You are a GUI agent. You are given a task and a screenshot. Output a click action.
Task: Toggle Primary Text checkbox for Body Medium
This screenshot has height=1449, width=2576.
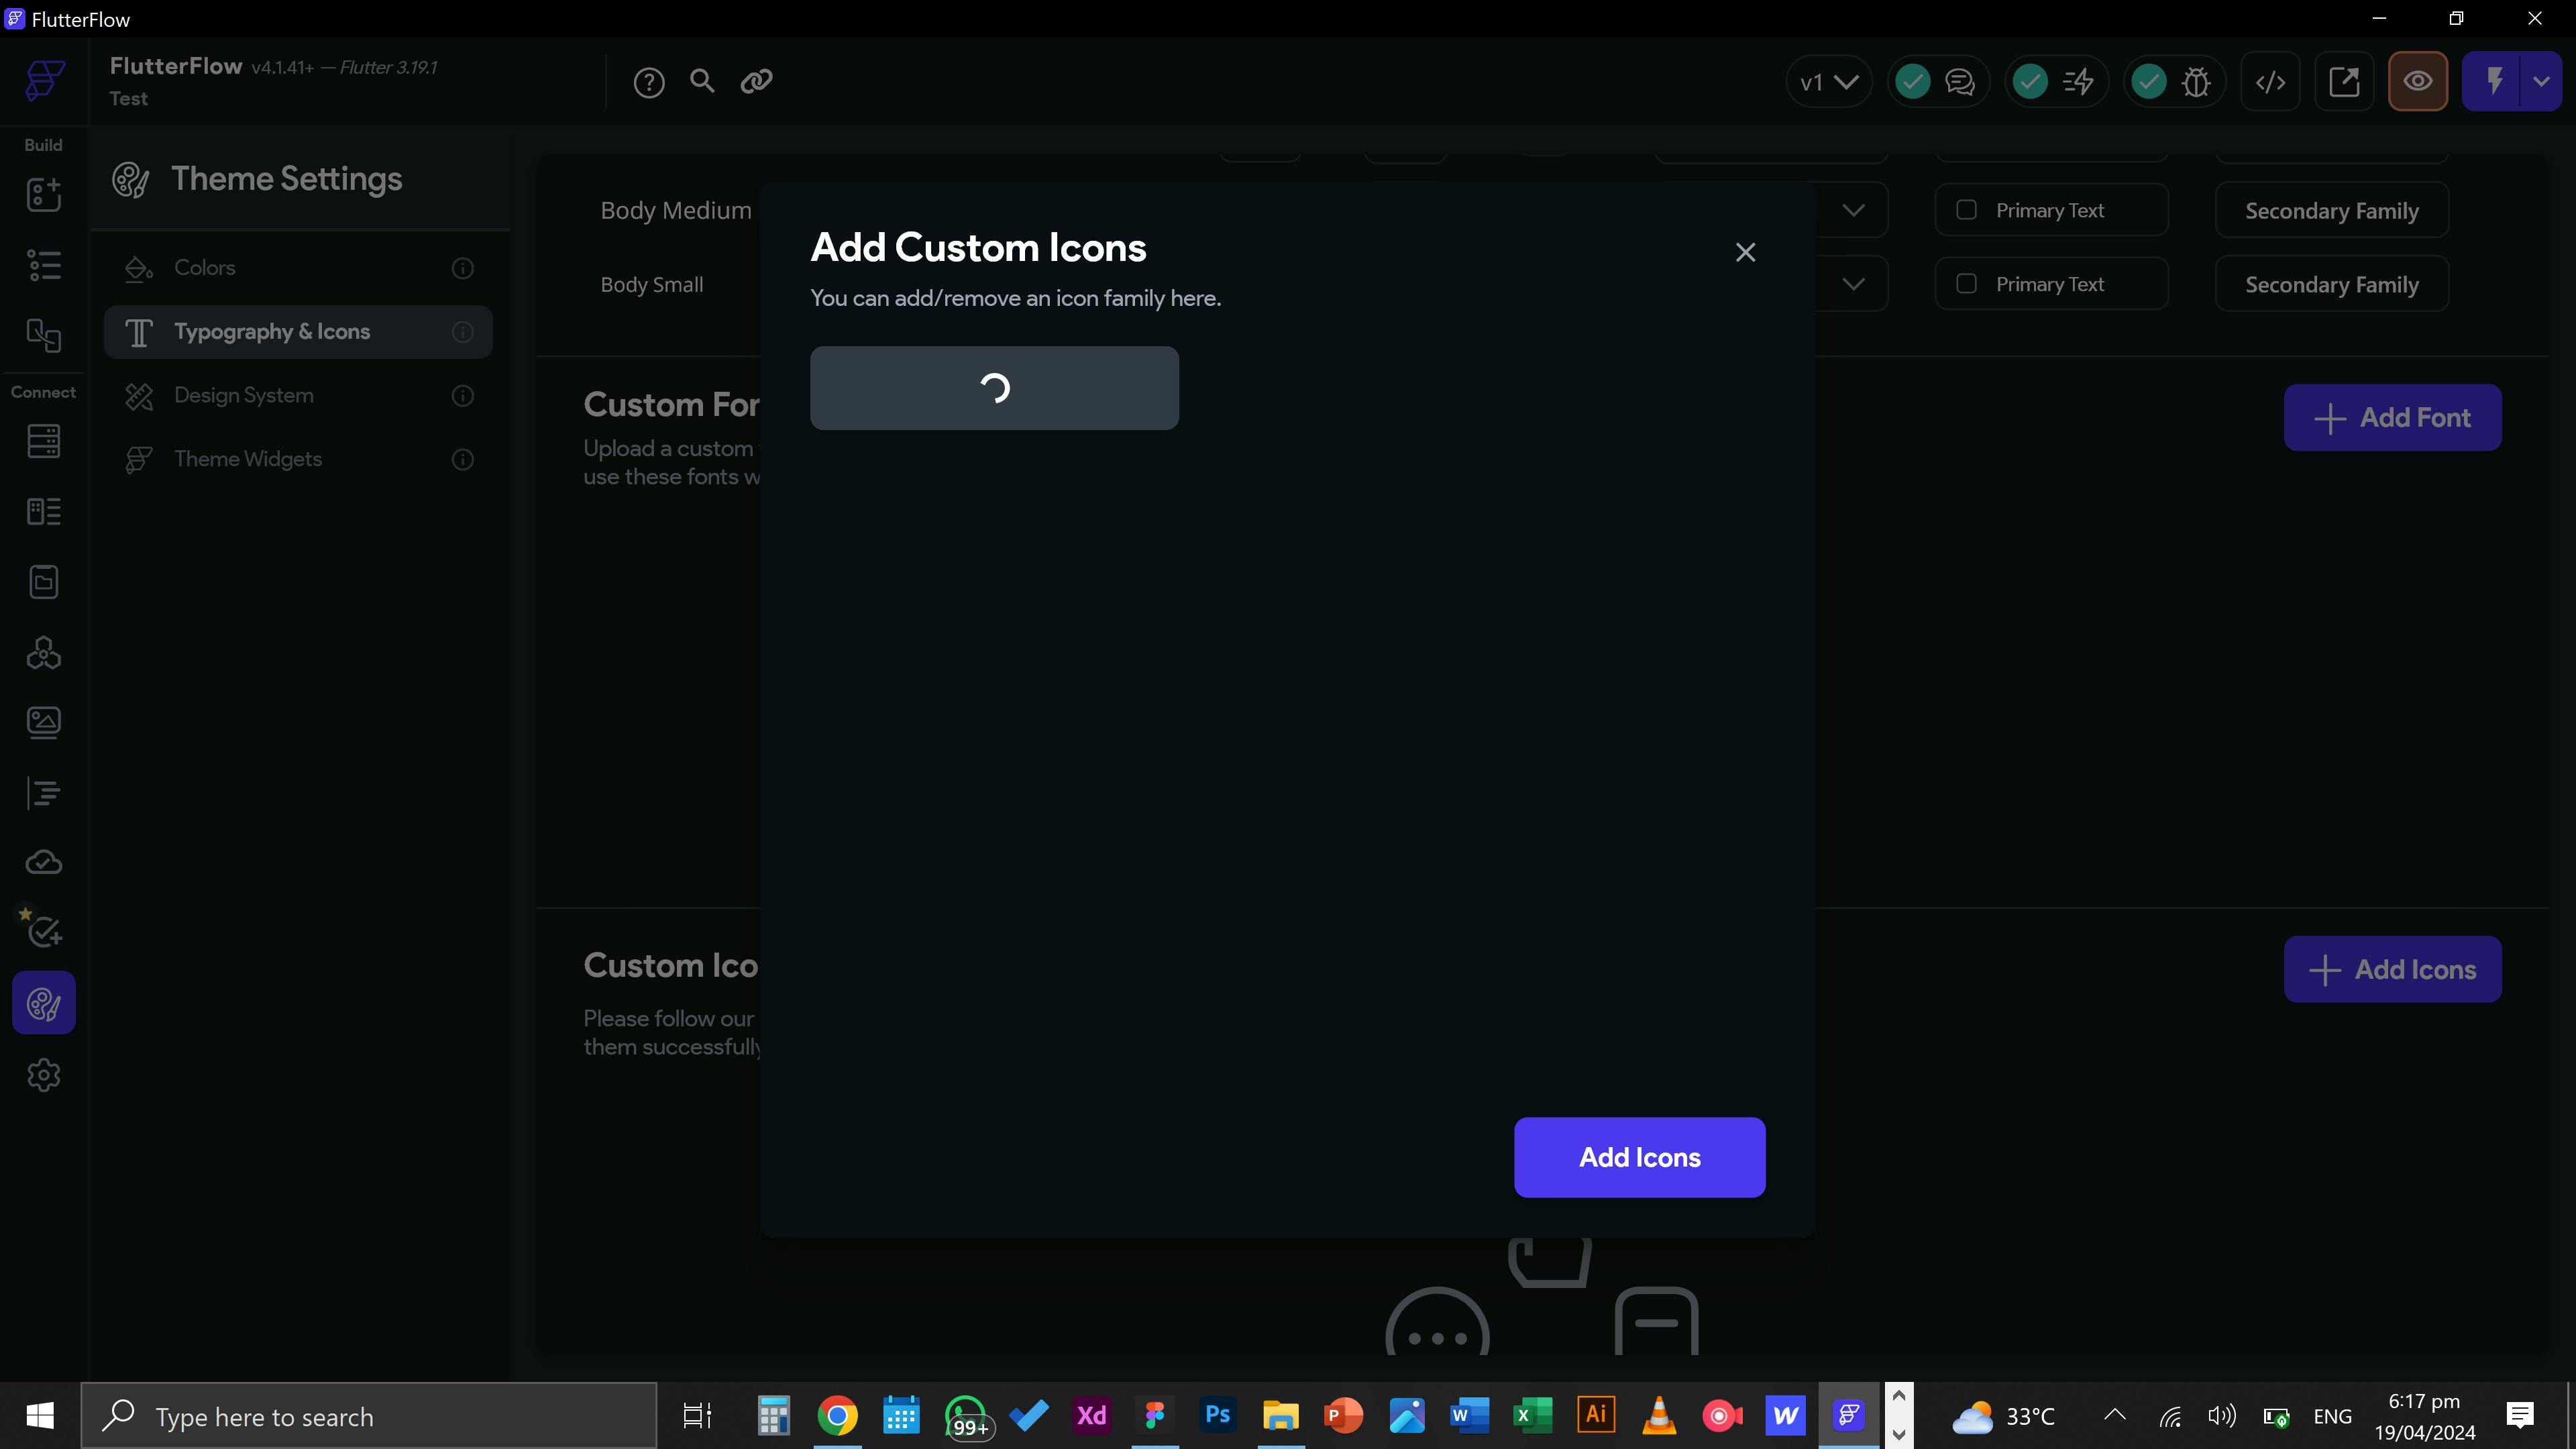pos(1966,210)
